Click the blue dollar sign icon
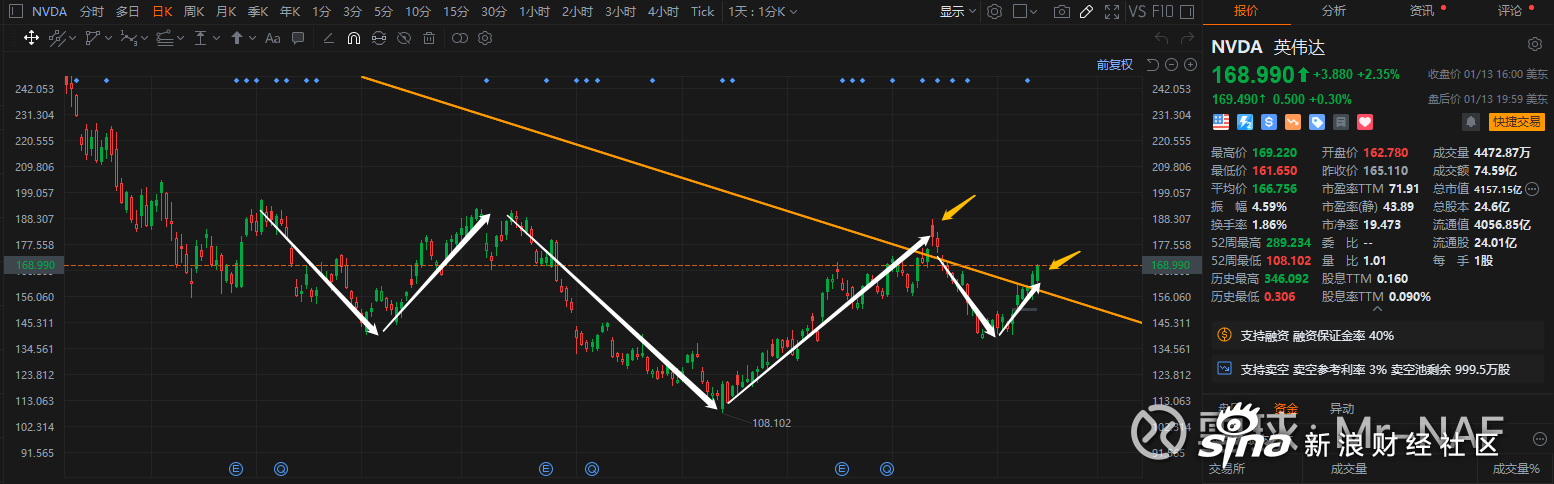The width and height of the screenshot is (1554, 484). 1269,122
